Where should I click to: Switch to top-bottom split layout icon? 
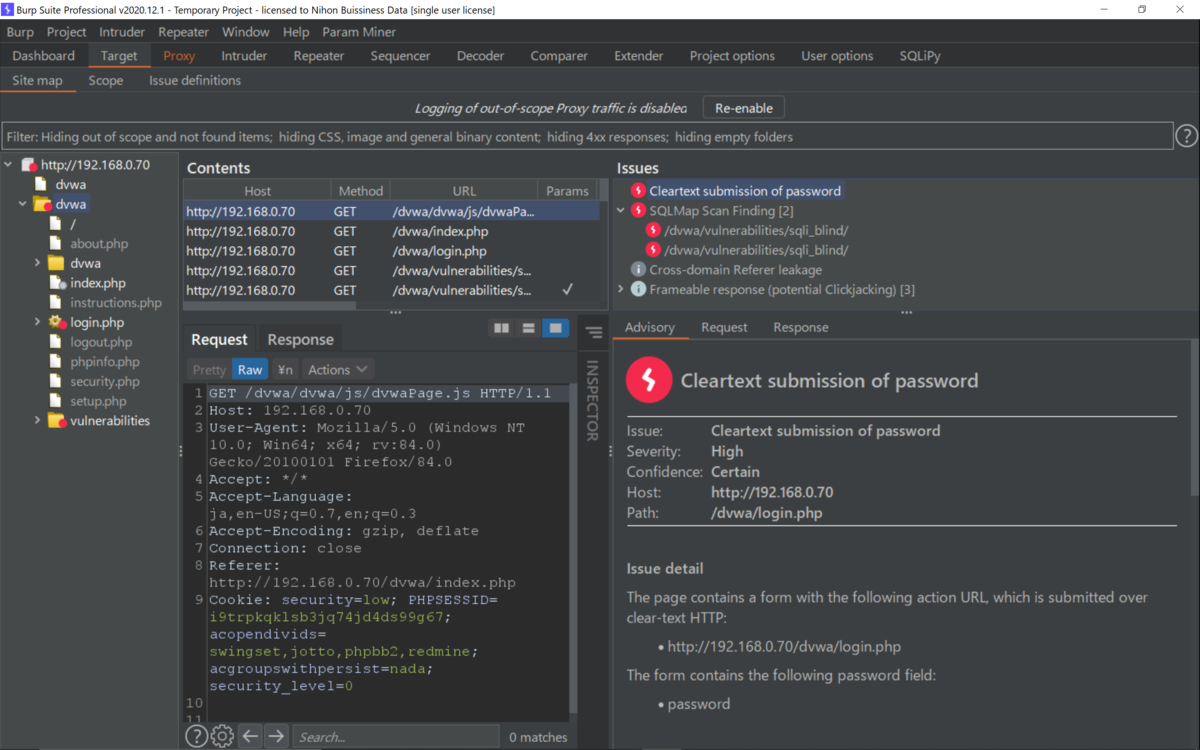[x=528, y=328]
